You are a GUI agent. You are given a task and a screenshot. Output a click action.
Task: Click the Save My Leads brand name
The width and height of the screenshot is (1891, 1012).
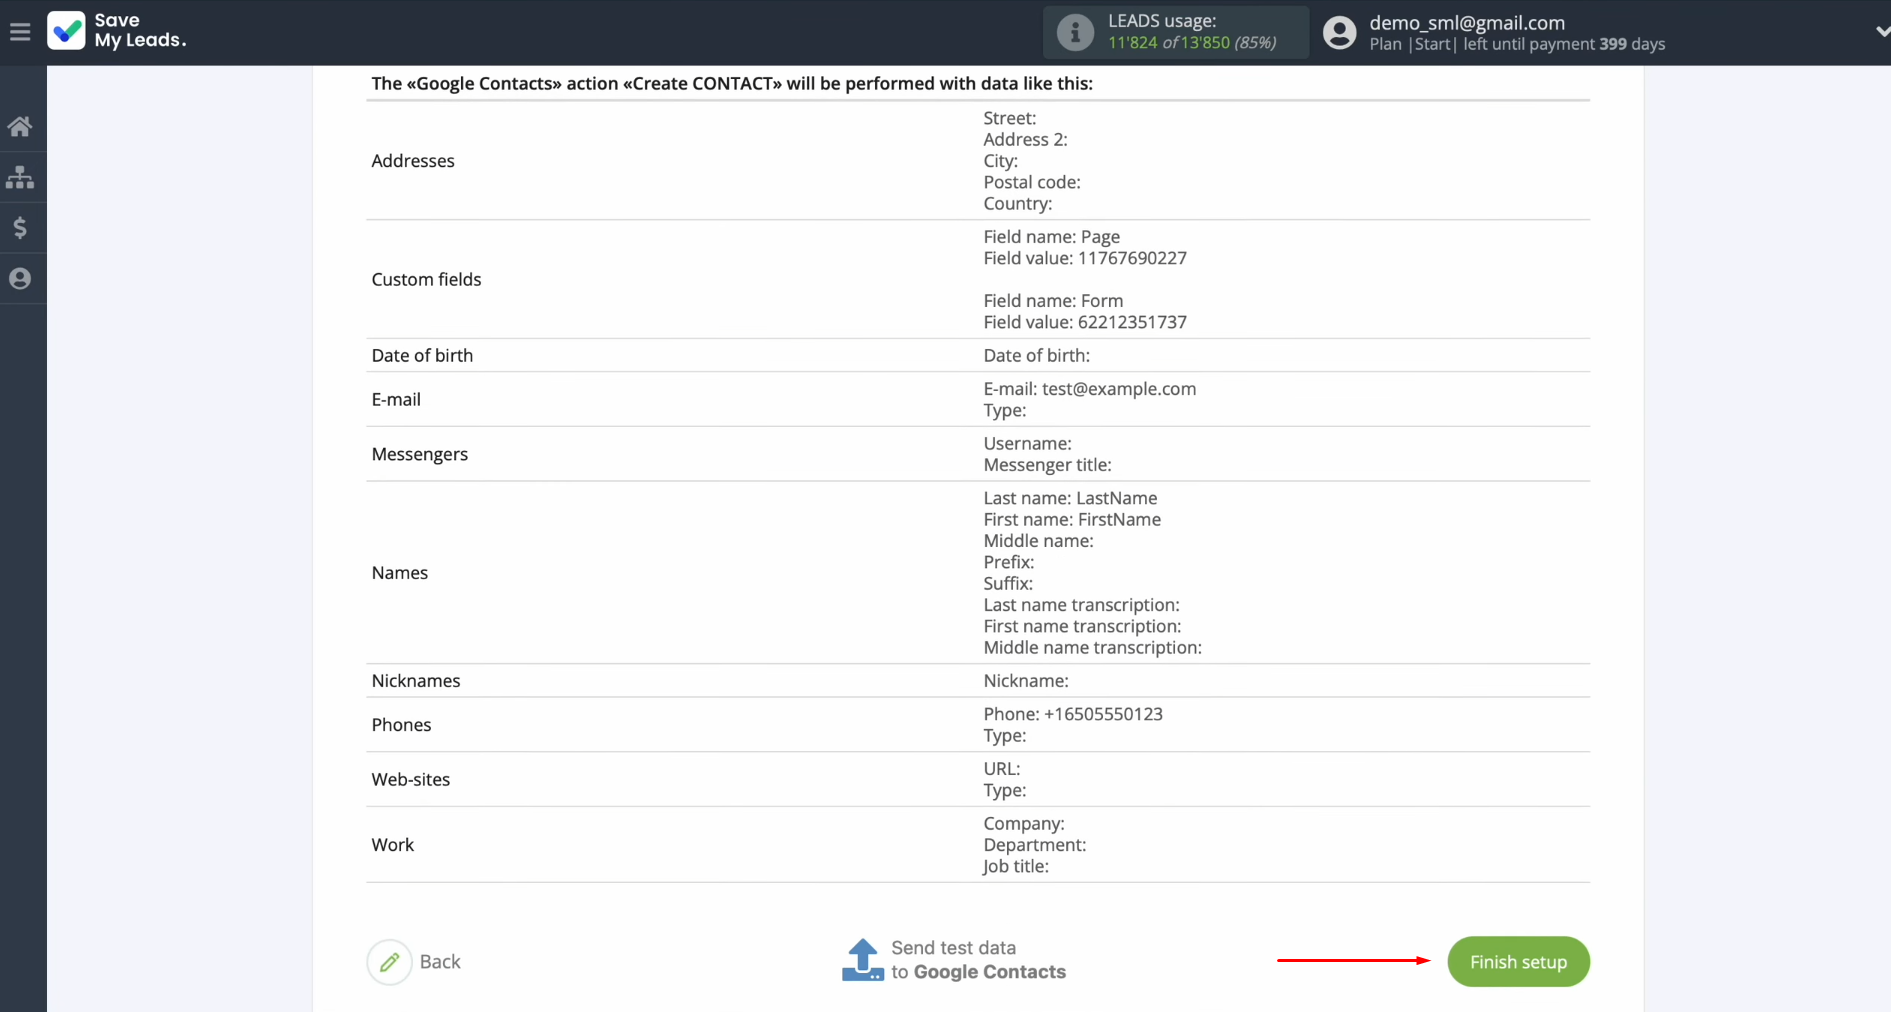pyautogui.click(x=140, y=31)
